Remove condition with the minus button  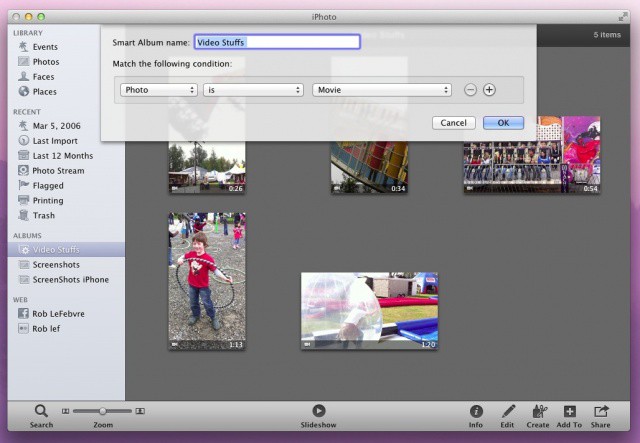click(471, 90)
